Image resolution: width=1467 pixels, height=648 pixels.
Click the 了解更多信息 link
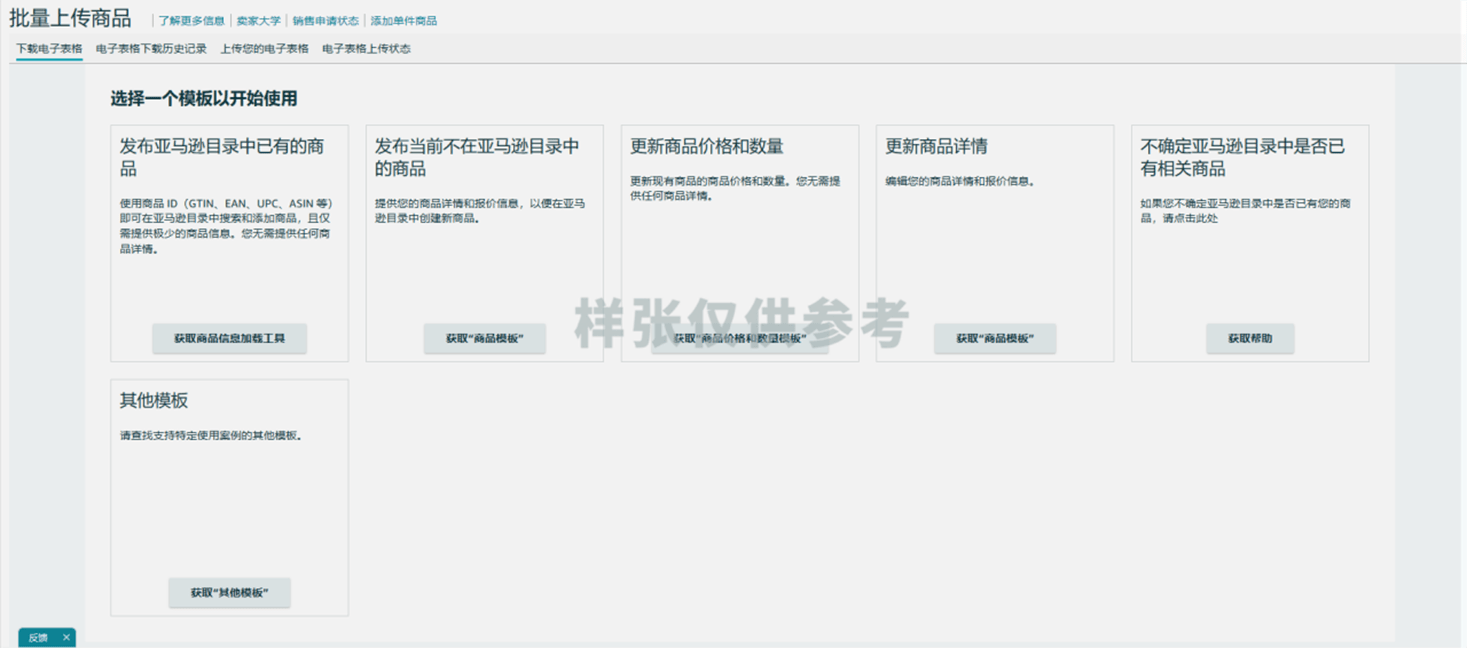[x=191, y=21]
